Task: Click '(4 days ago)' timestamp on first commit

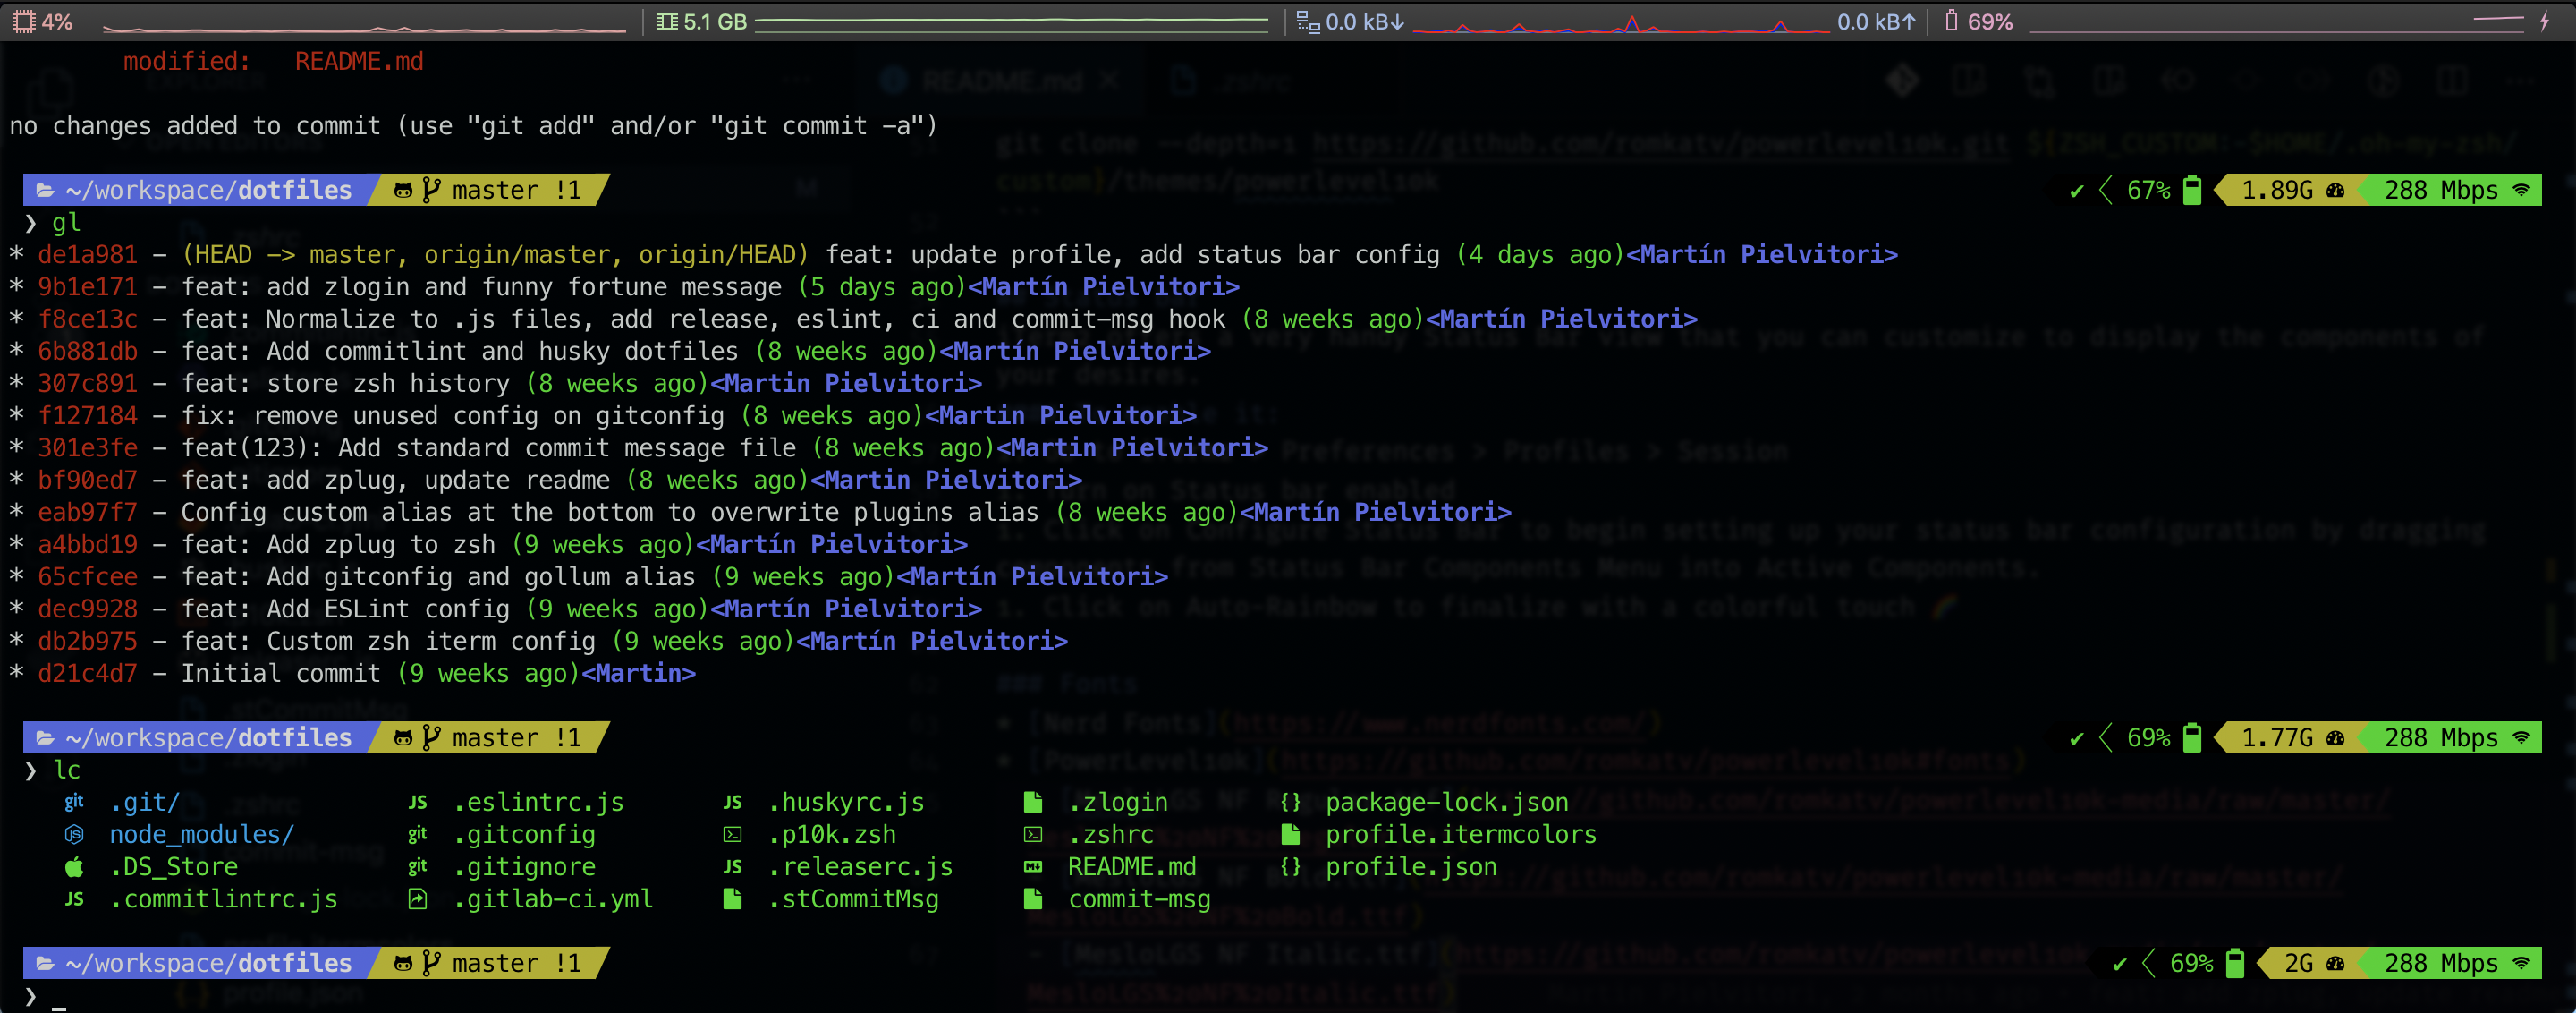Action: [1540, 255]
